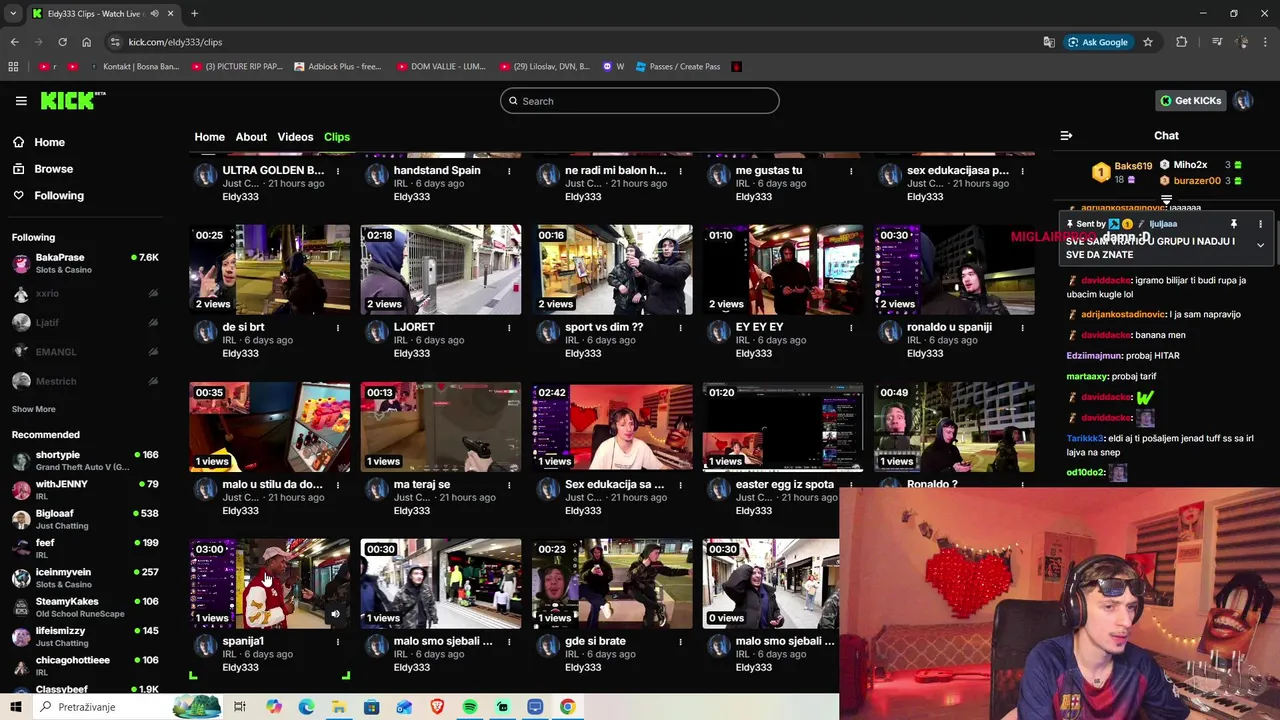Open a new browser tab
Viewport: 1280px width, 720px height.
point(194,13)
